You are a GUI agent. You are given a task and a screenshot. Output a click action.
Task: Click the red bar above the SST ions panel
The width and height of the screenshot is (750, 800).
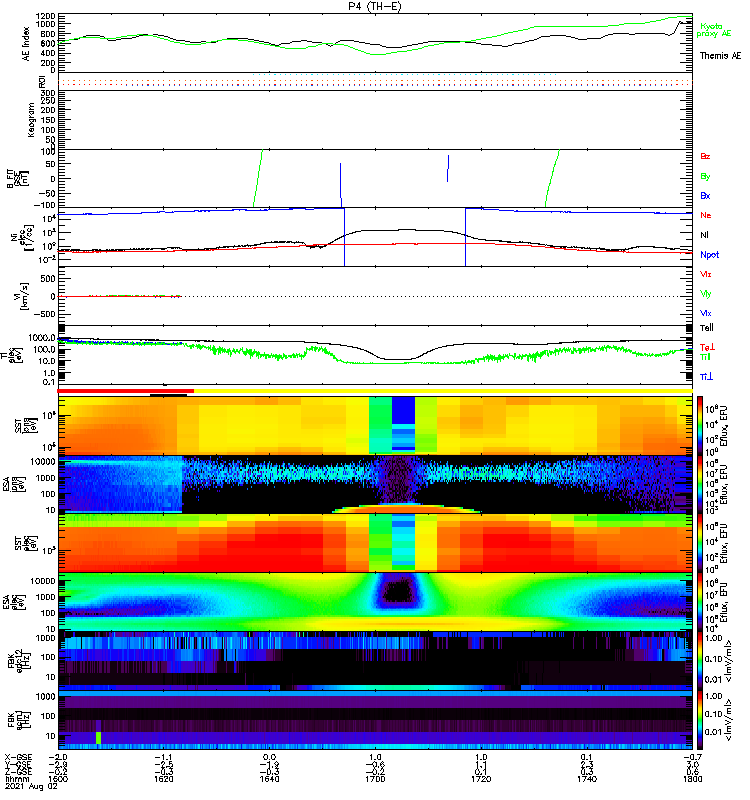pyautogui.click(x=126, y=391)
